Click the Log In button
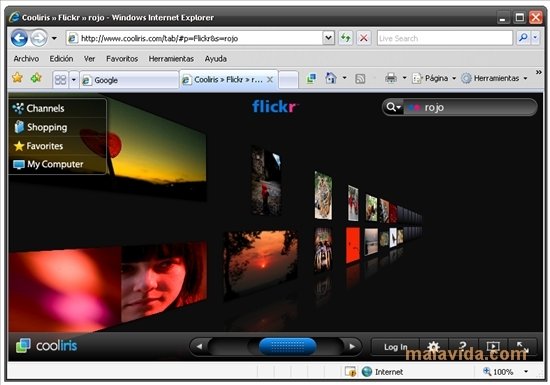Viewport: 550px width, 385px height. point(395,347)
